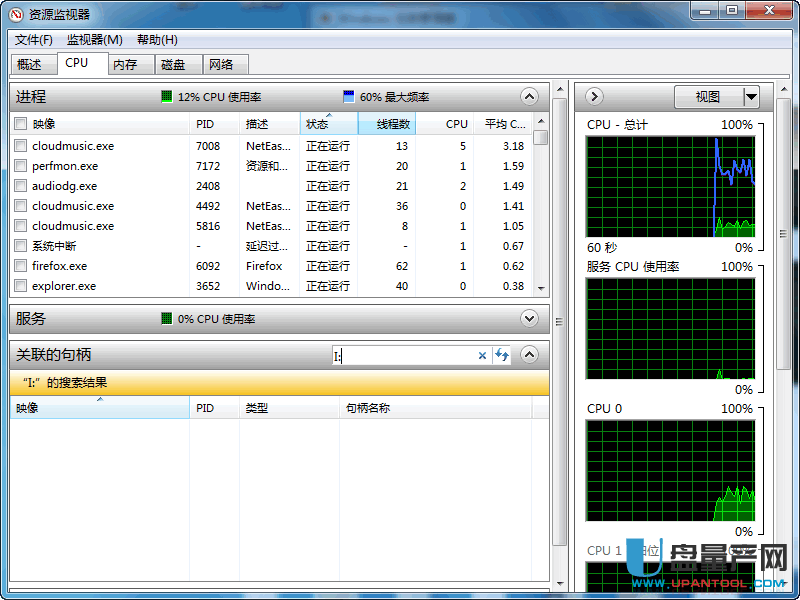Click inside the handle search input field
Screen dimensions: 800x600
coord(405,356)
